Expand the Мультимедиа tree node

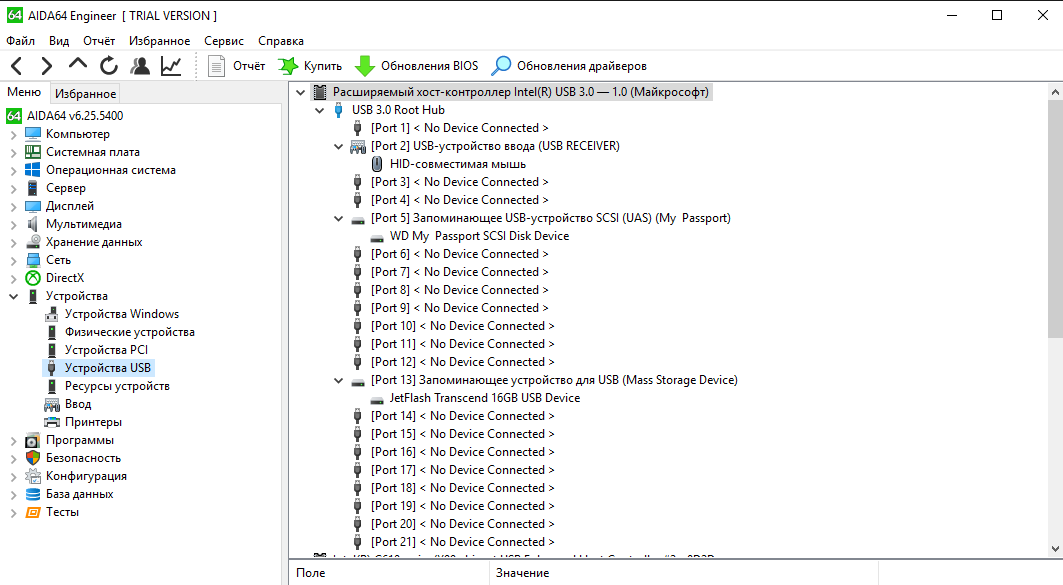pyautogui.click(x=13, y=224)
